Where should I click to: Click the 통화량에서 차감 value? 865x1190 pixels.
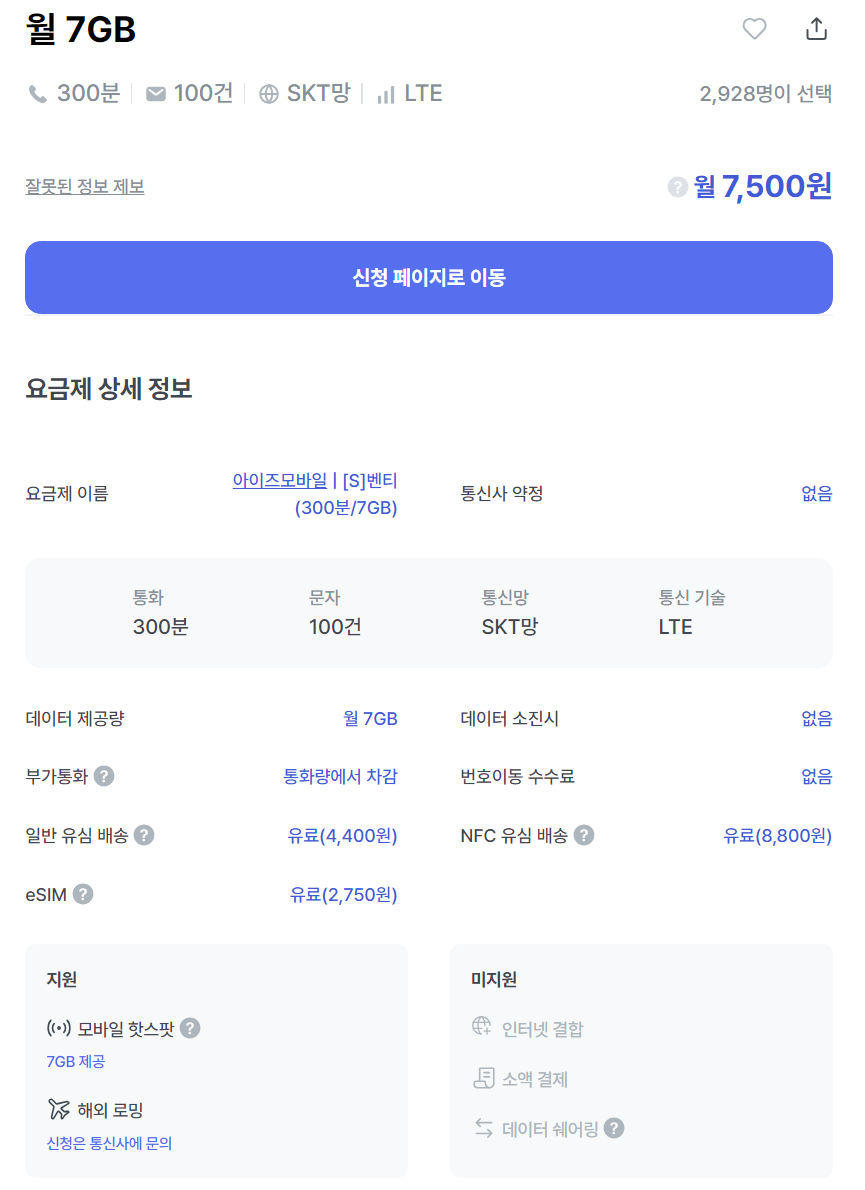(x=341, y=776)
